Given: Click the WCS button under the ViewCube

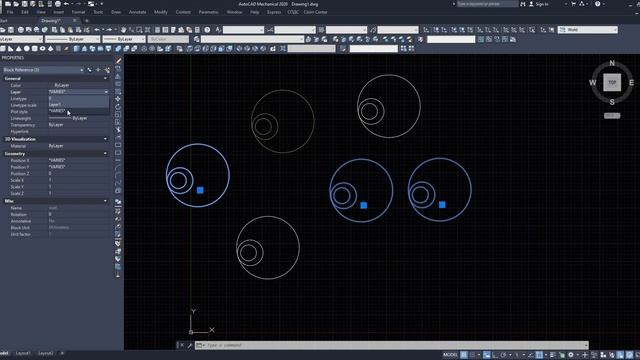Looking at the screenshot, I should pyautogui.click(x=612, y=116).
